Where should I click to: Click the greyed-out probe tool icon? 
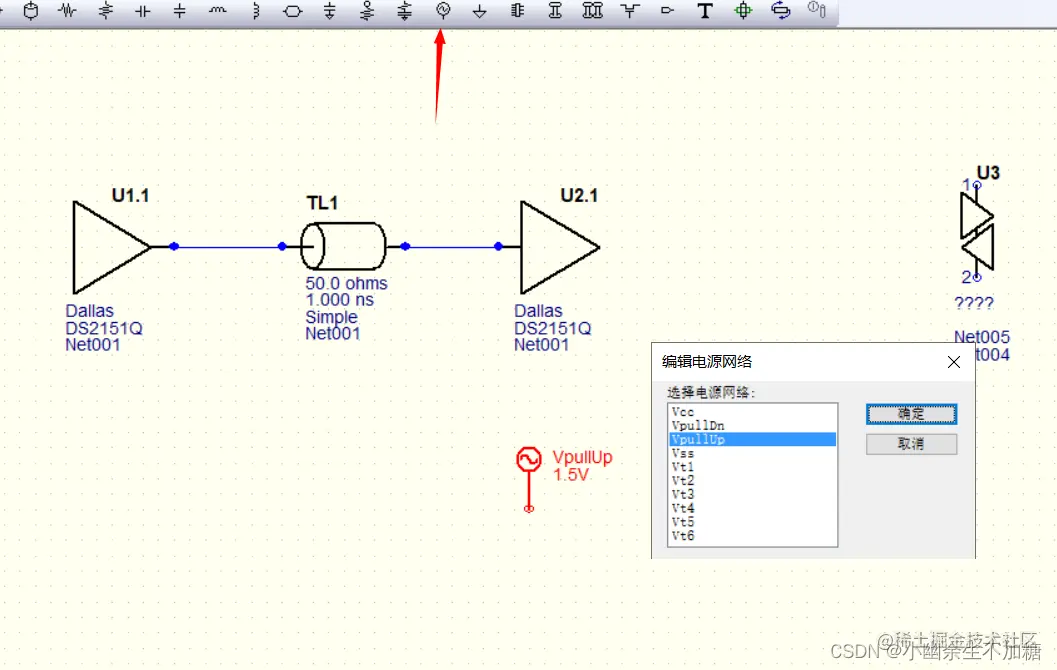(816, 9)
